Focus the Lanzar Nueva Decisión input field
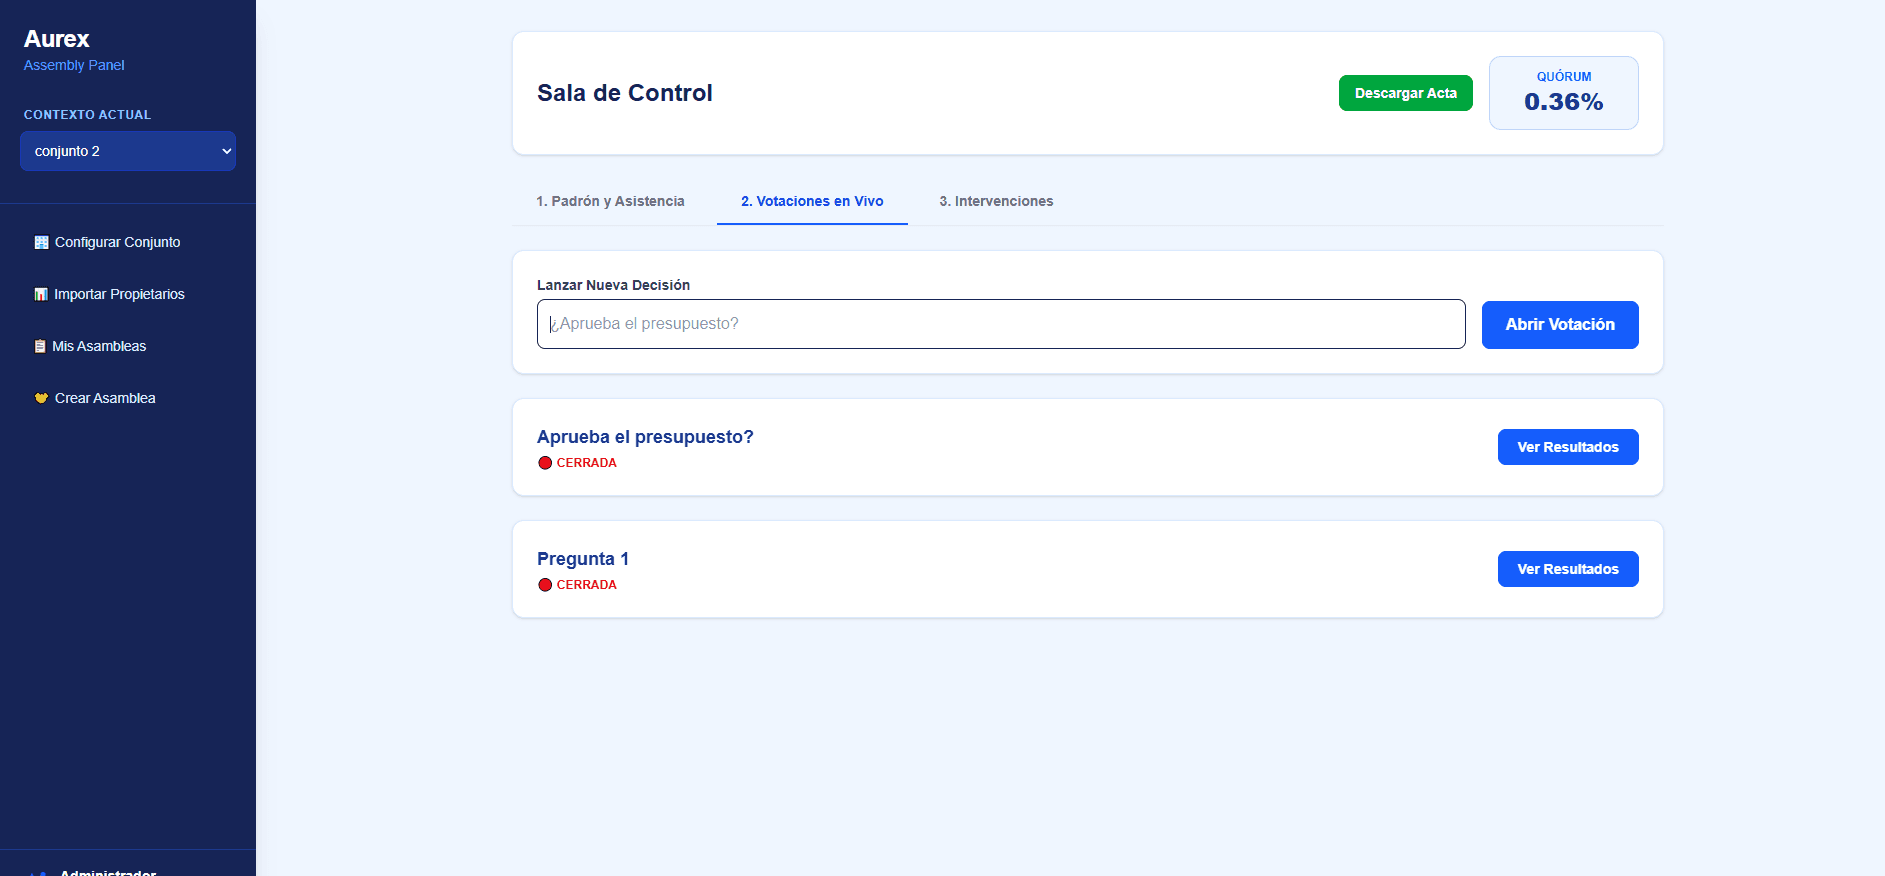Viewport: 1885px width, 876px height. pos(1001,324)
